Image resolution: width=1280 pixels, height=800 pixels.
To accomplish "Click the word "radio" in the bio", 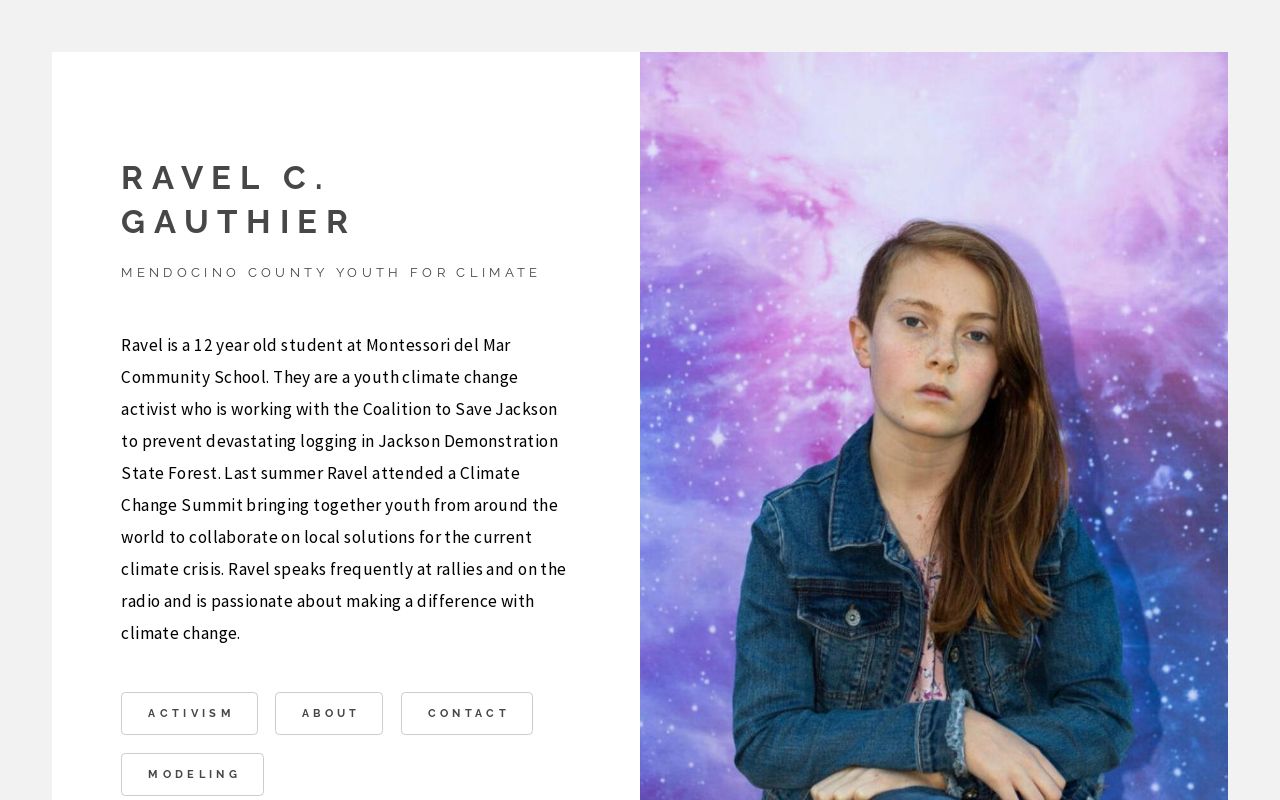I will pos(140,601).
